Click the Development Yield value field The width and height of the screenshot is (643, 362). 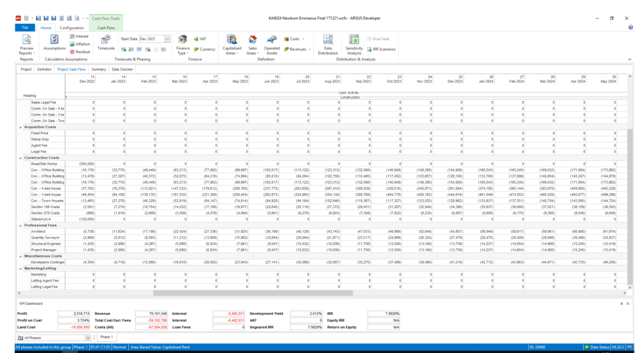coord(306,314)
